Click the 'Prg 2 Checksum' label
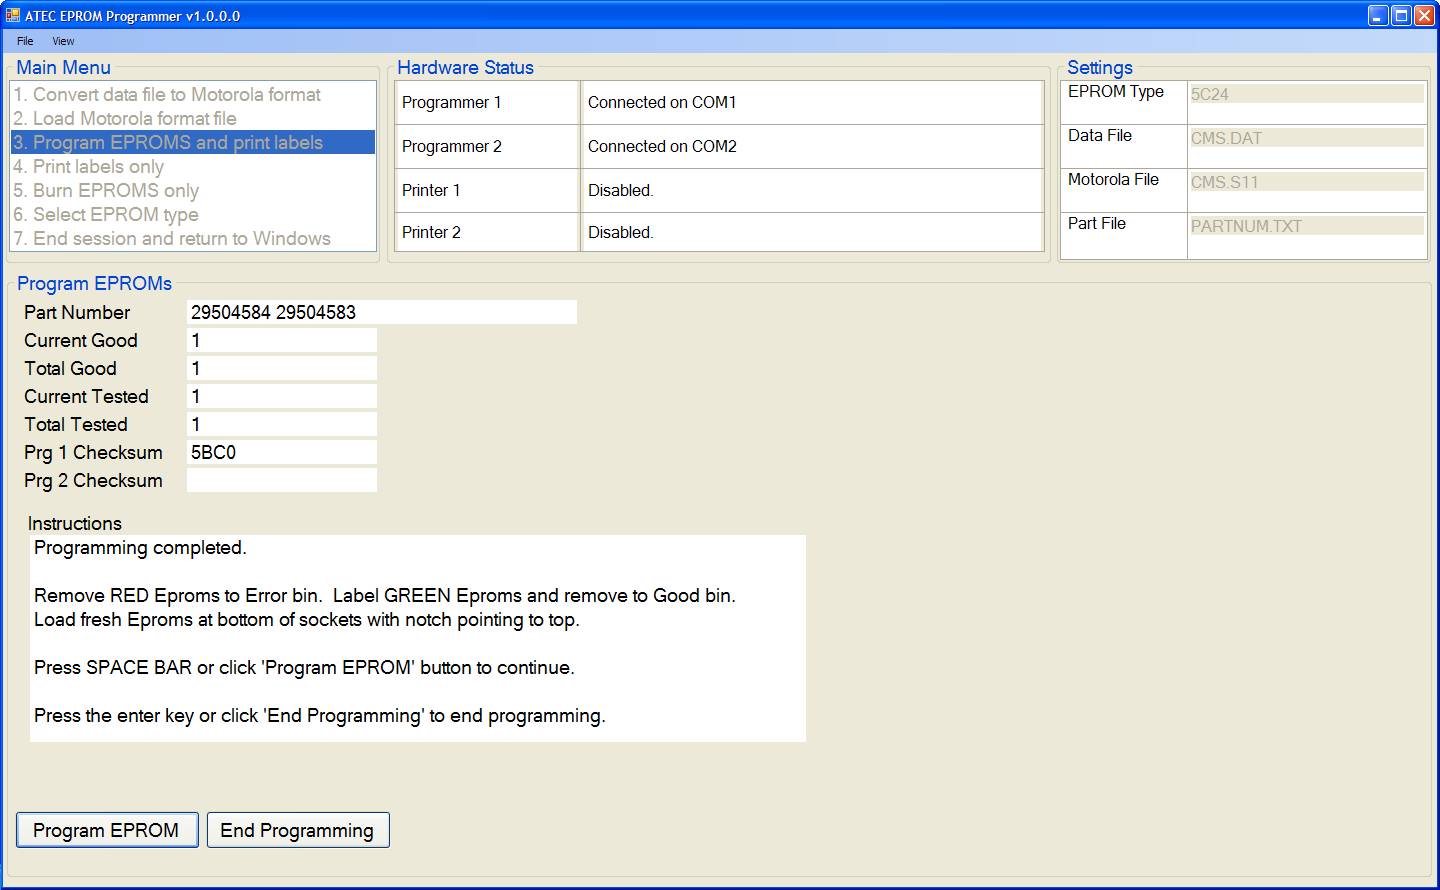 point(93,480)
